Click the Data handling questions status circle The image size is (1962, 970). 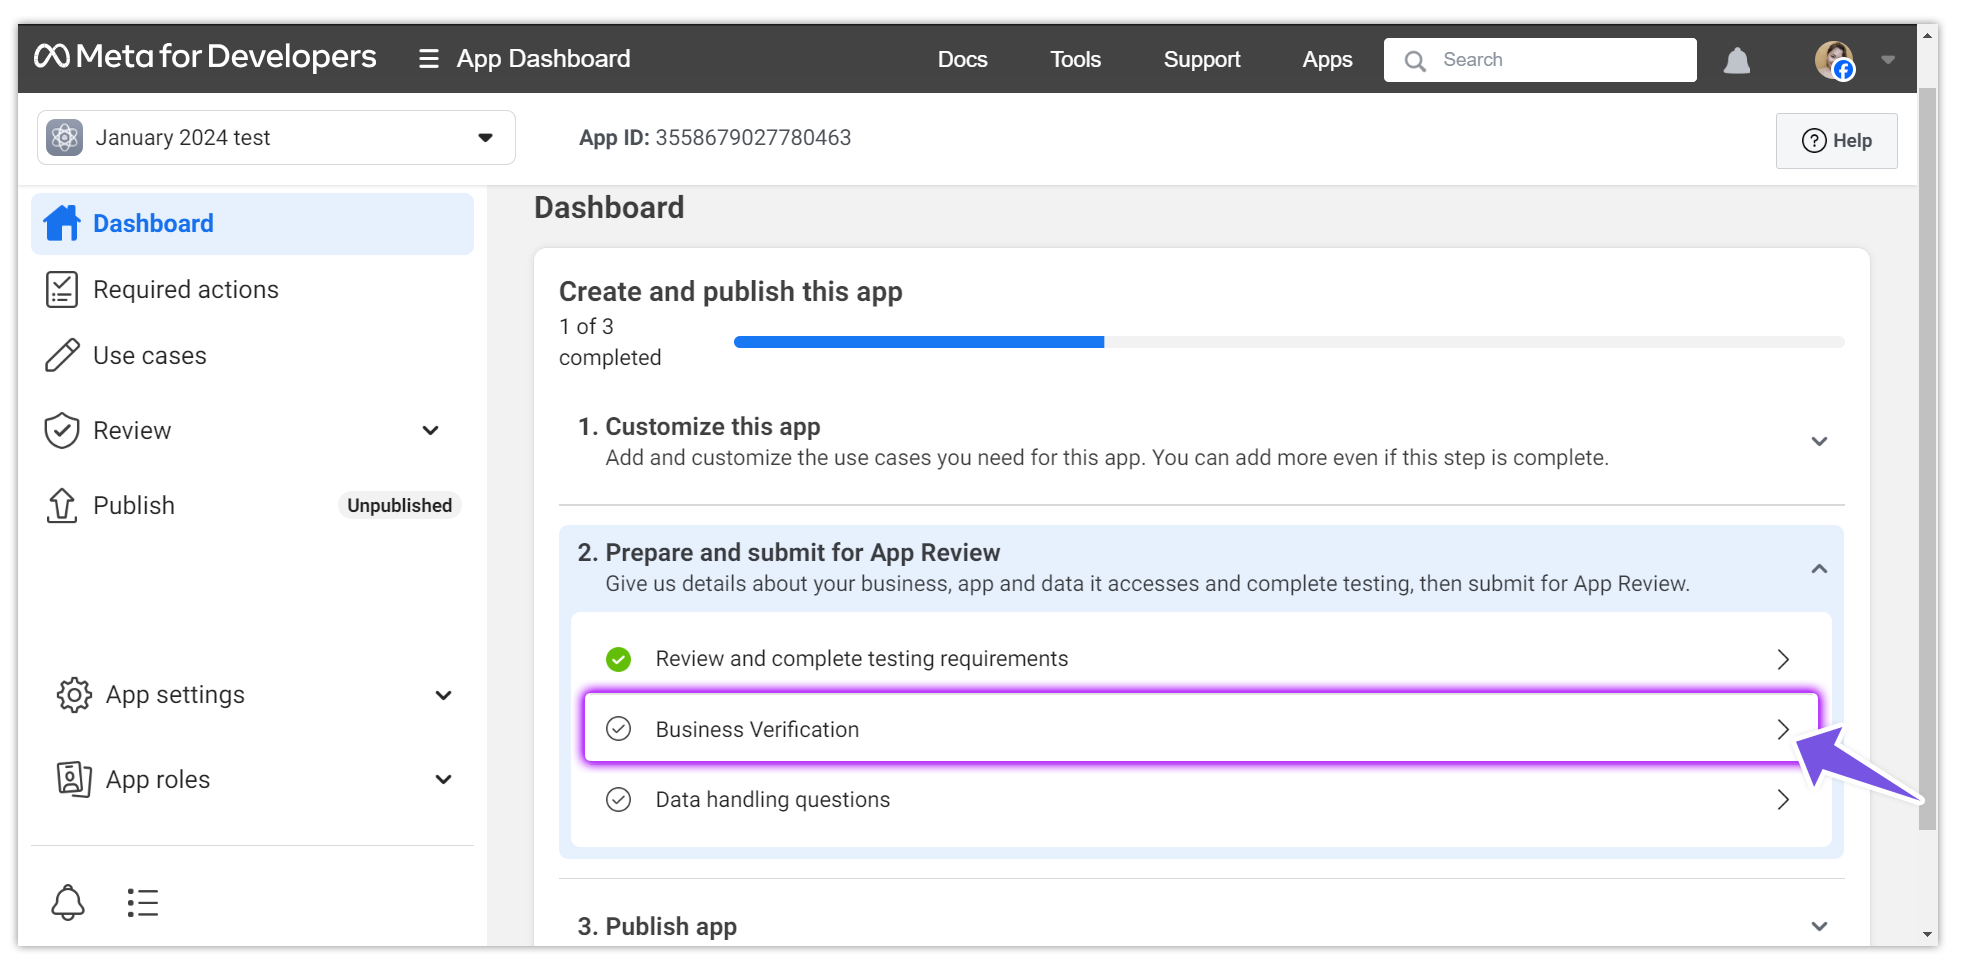618,799
